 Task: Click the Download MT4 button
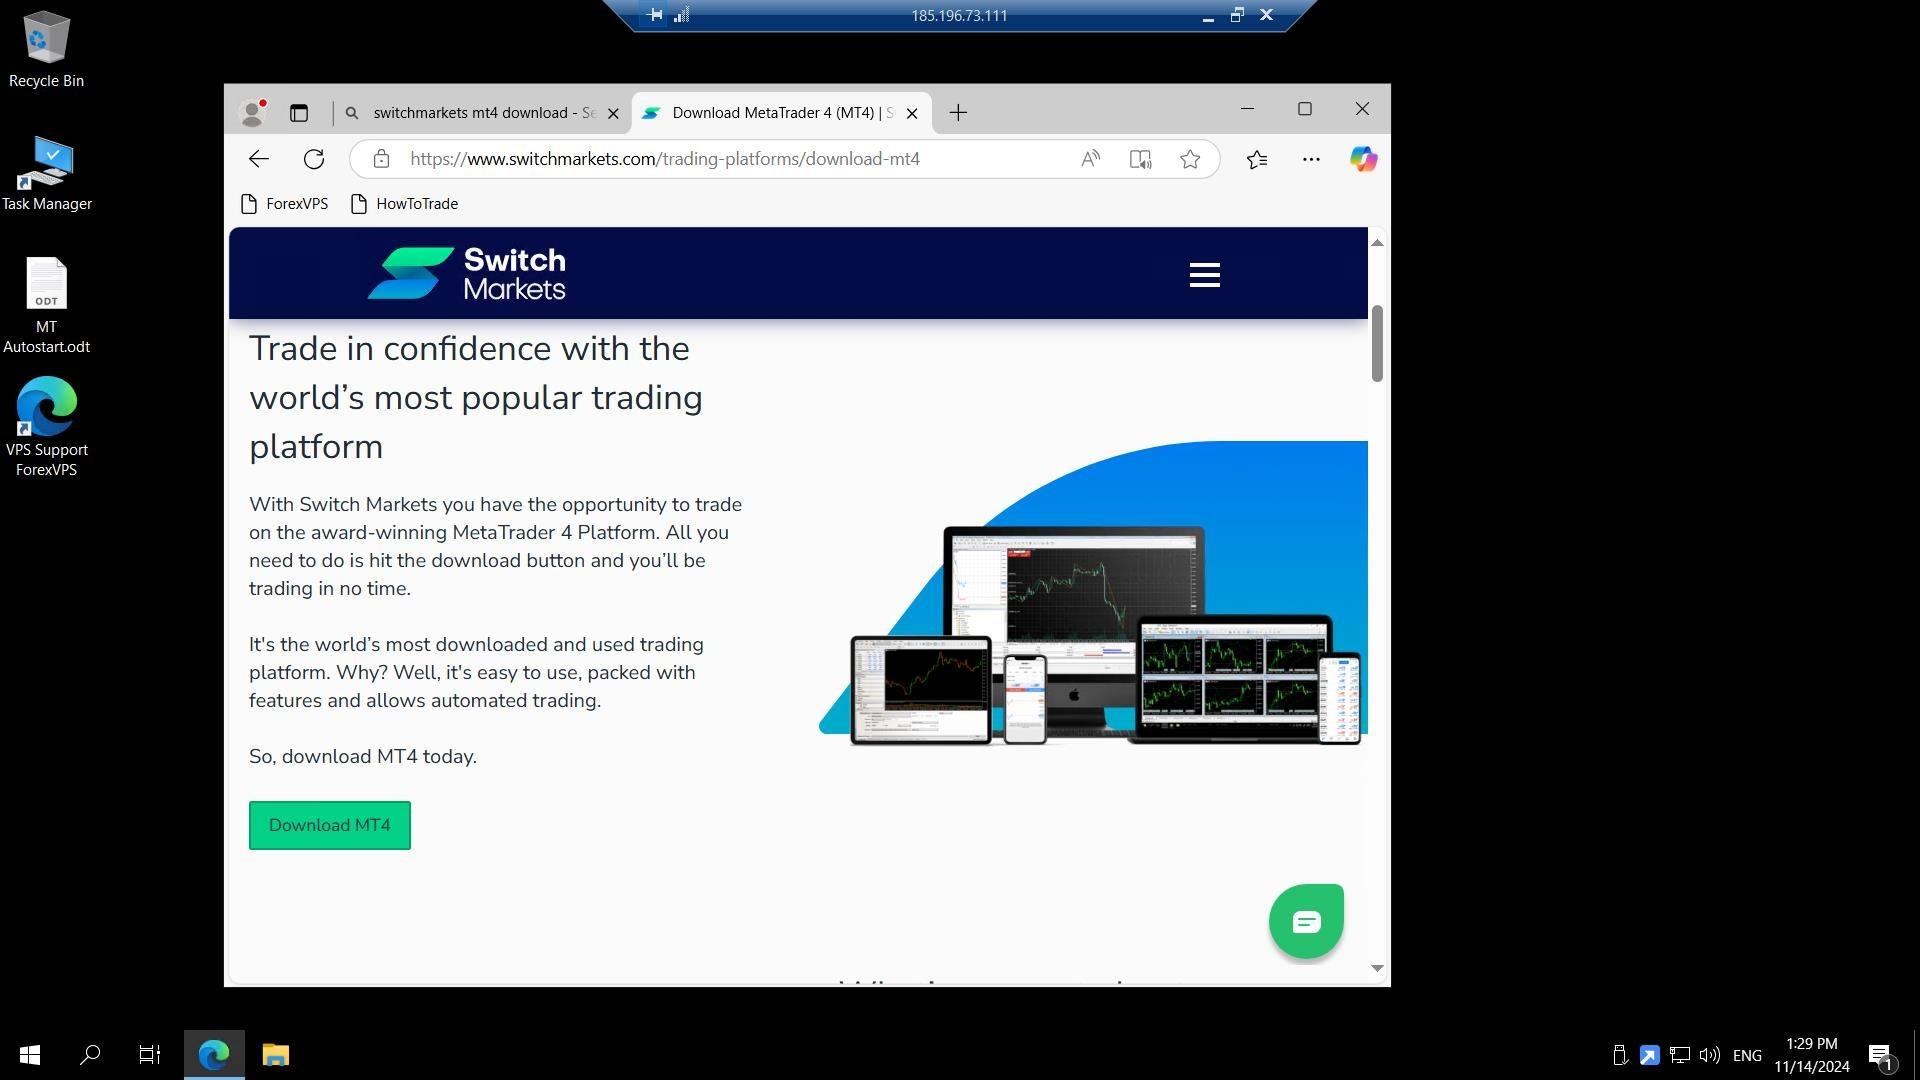tap(330, 825)
